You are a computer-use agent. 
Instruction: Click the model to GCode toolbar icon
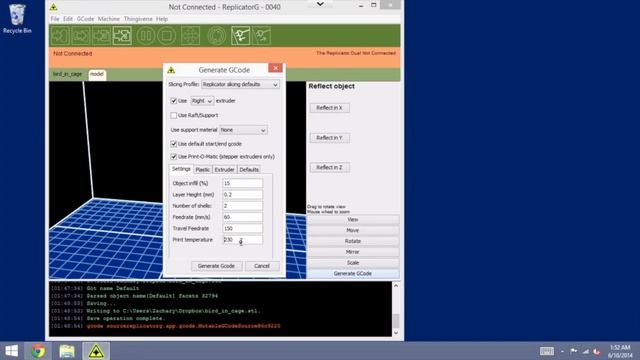click(x=122, y=36)
